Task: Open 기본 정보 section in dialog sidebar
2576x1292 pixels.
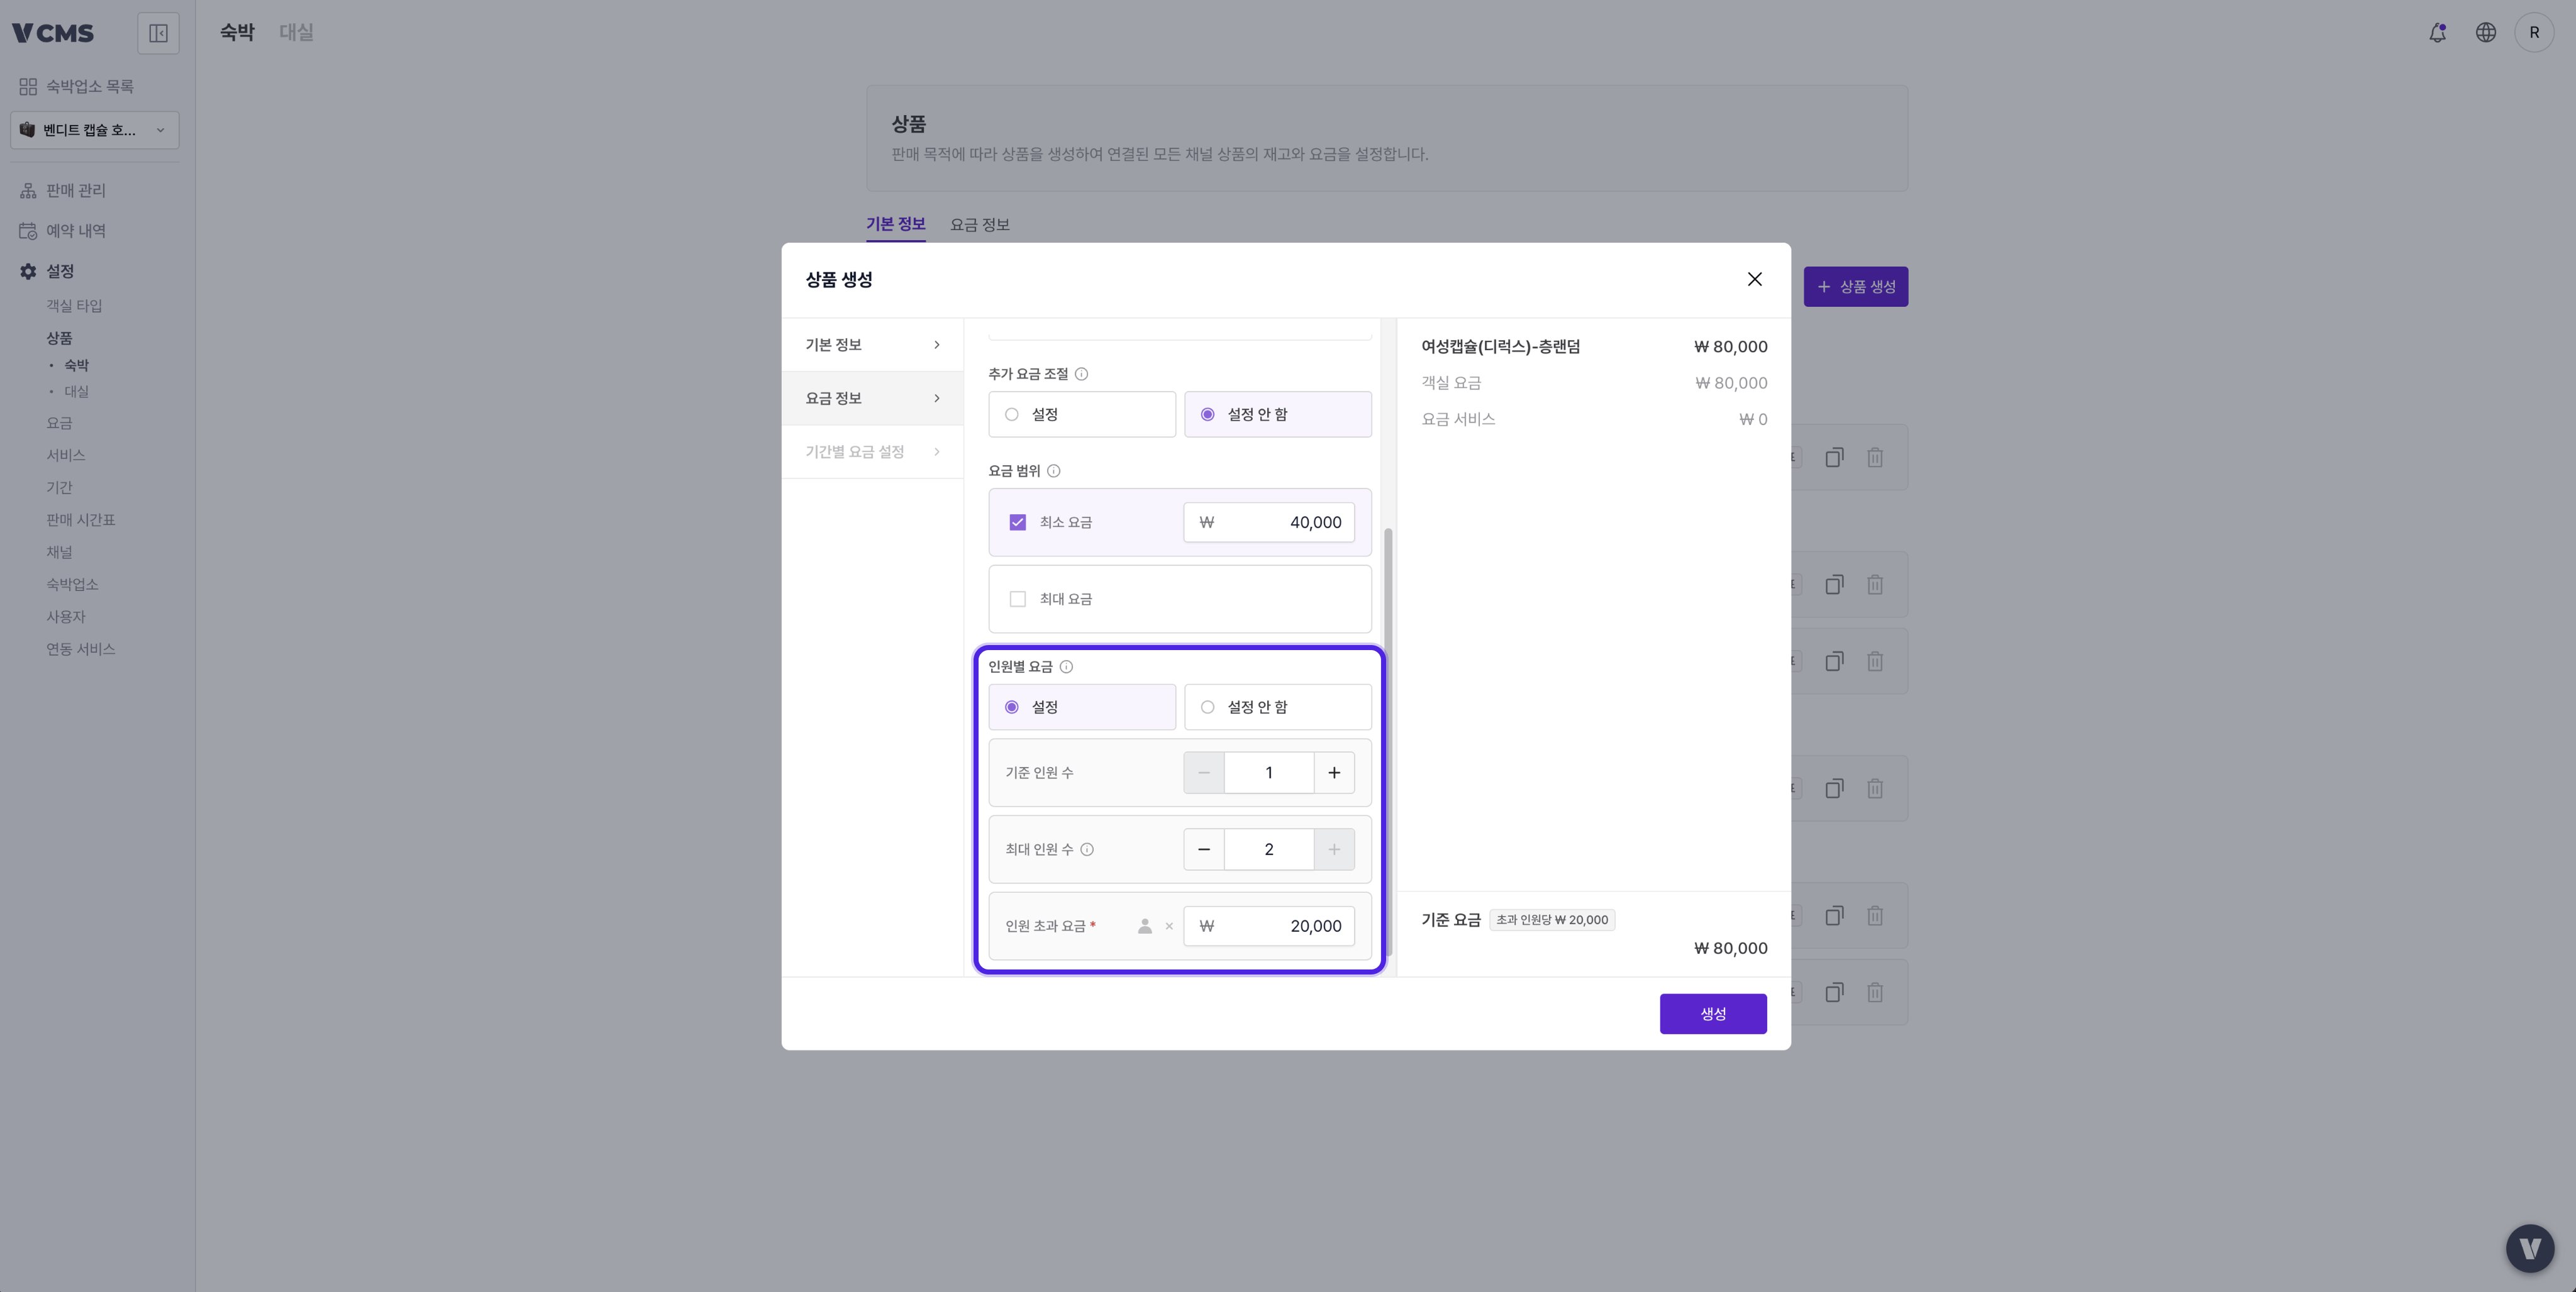Action: click(x=872, y=345)
